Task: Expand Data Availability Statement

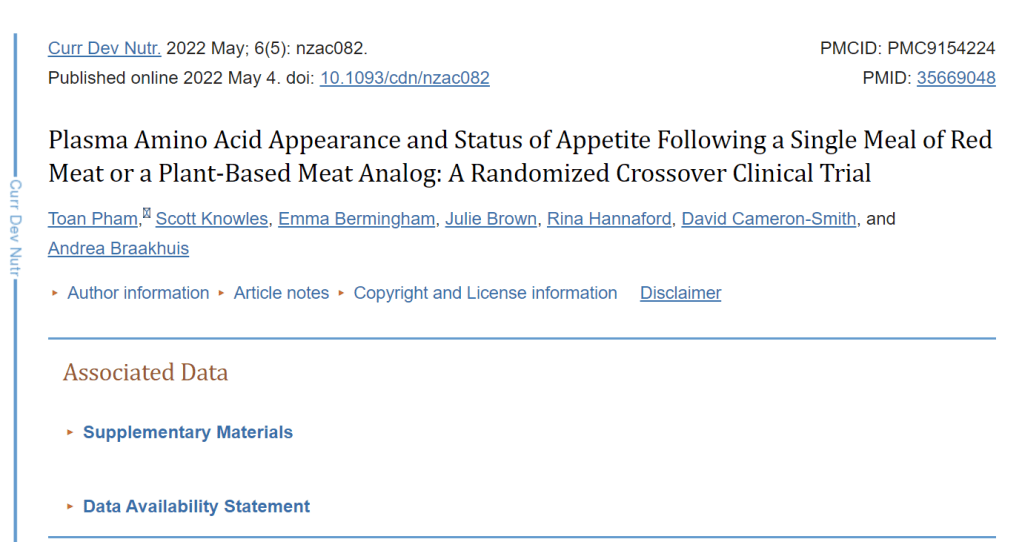Action: 196,507
